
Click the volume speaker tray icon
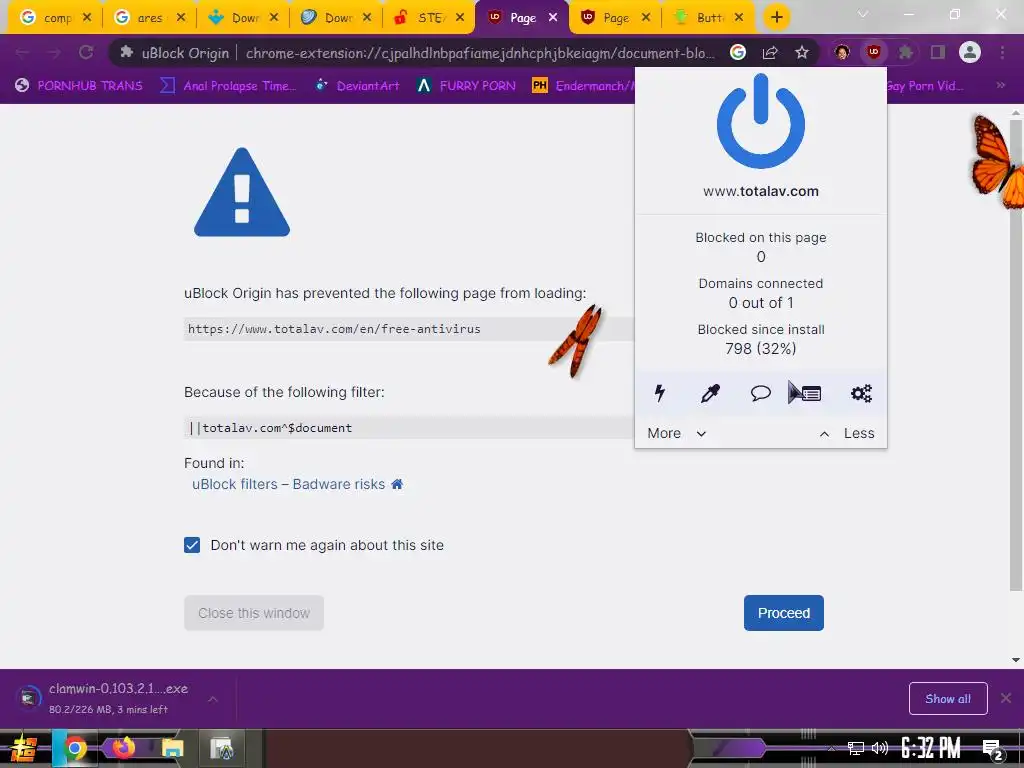tap(880, 748)
